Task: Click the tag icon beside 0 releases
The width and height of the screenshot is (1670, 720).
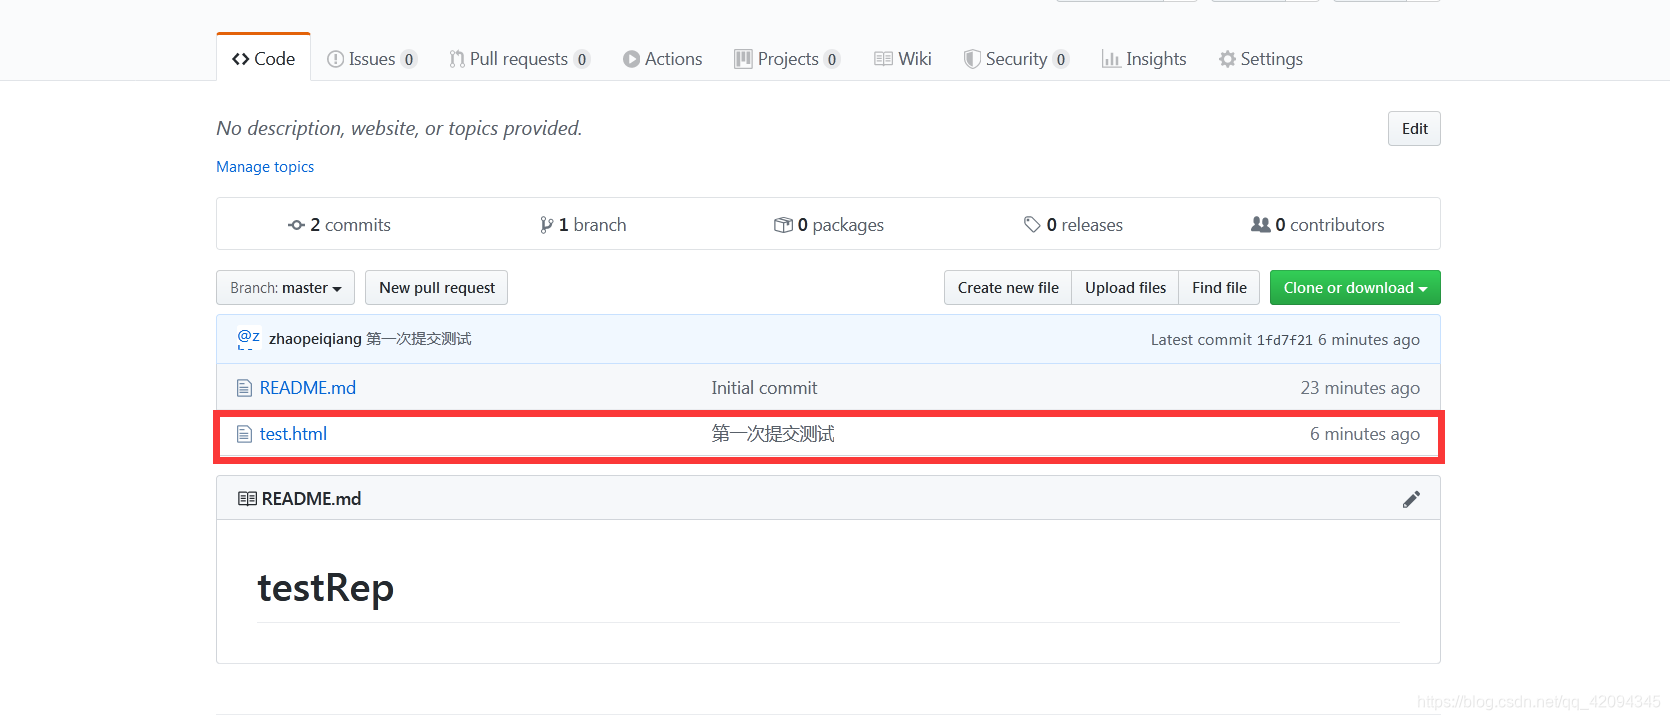Action: [1032, 225]
